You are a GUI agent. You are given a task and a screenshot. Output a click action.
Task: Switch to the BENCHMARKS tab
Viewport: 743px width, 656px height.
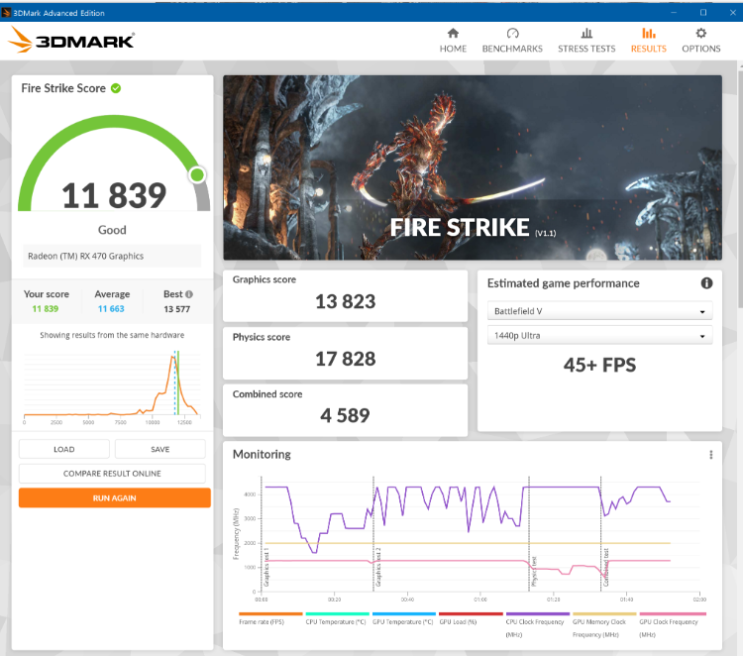(x=512, y=41)
